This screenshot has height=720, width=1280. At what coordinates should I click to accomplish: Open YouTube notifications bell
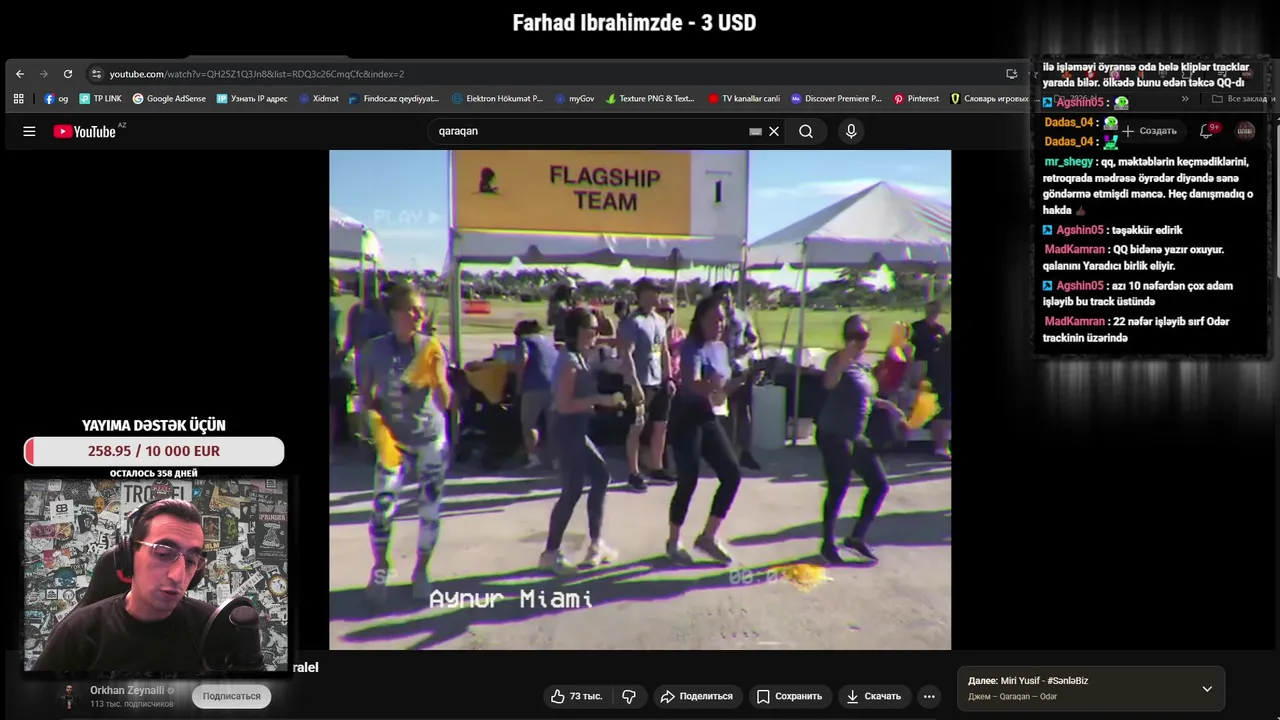[x=1207, y=131]
